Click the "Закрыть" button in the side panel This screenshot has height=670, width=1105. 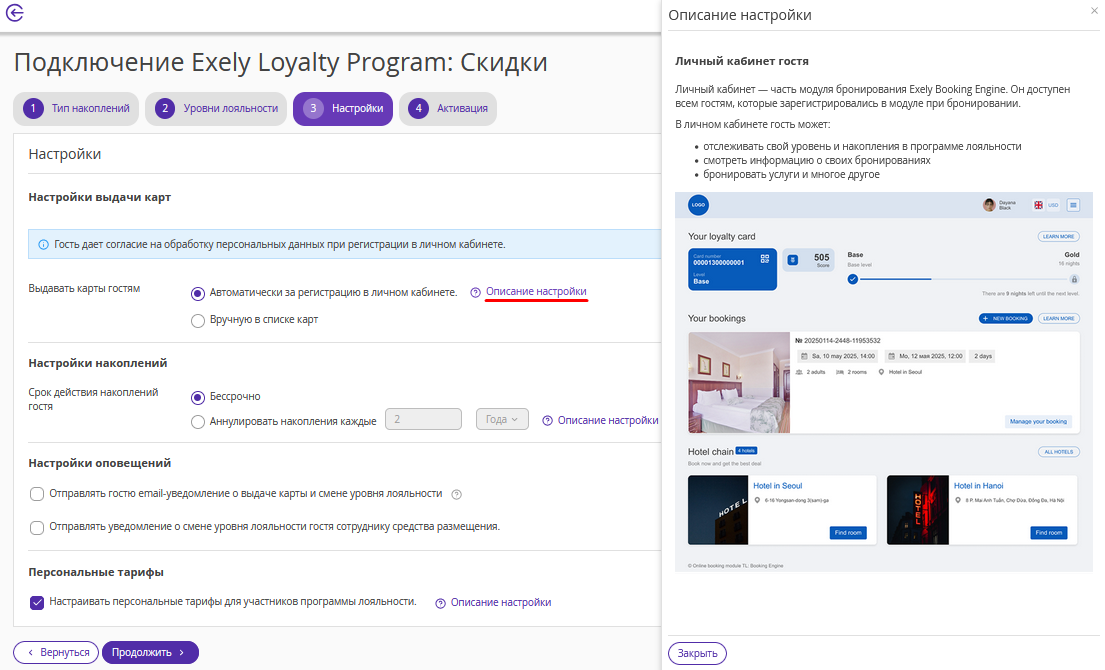(x=697, y=653)
